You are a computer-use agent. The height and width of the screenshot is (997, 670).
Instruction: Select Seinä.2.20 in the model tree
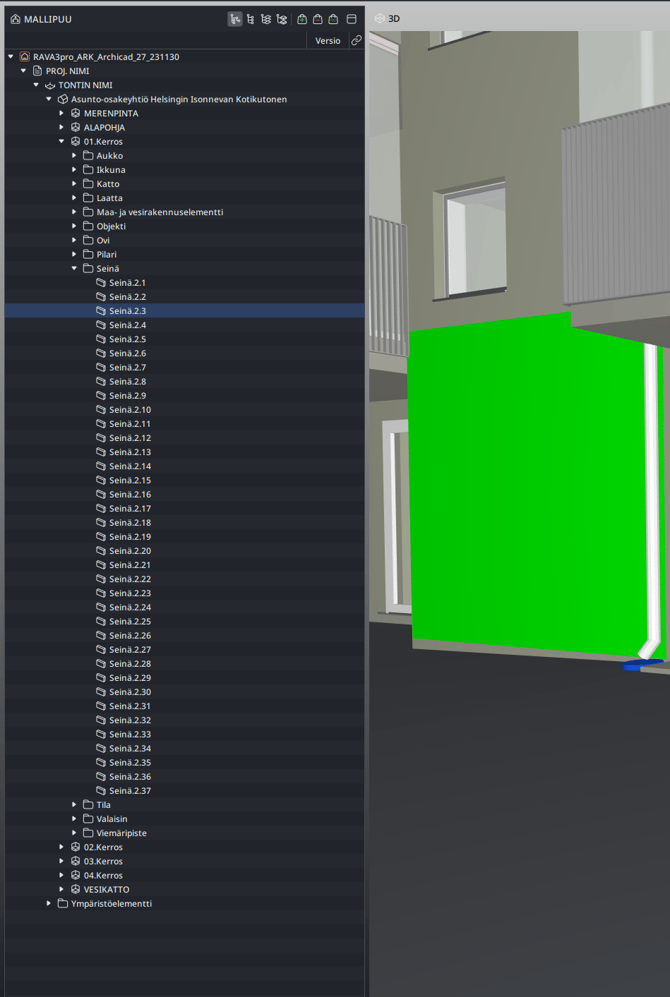point(130,551)
